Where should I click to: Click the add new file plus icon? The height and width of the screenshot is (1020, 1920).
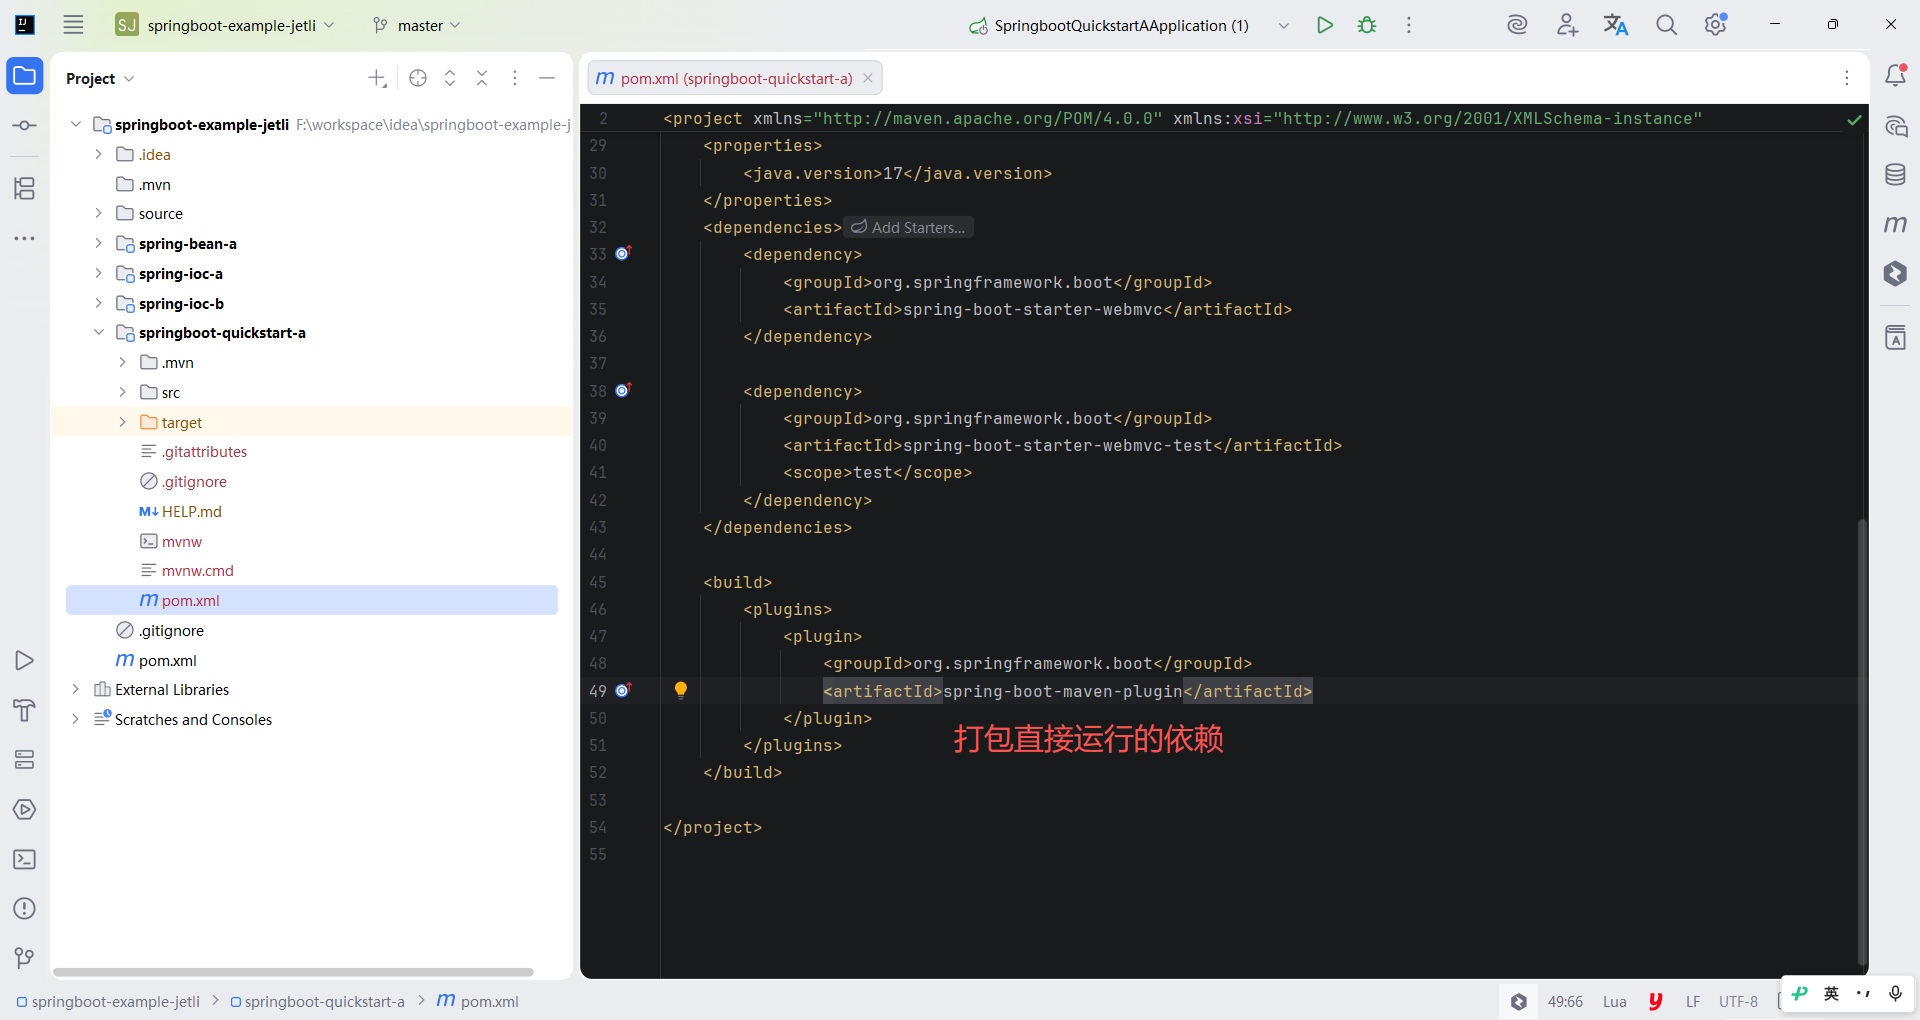click(x=377, y=78)
